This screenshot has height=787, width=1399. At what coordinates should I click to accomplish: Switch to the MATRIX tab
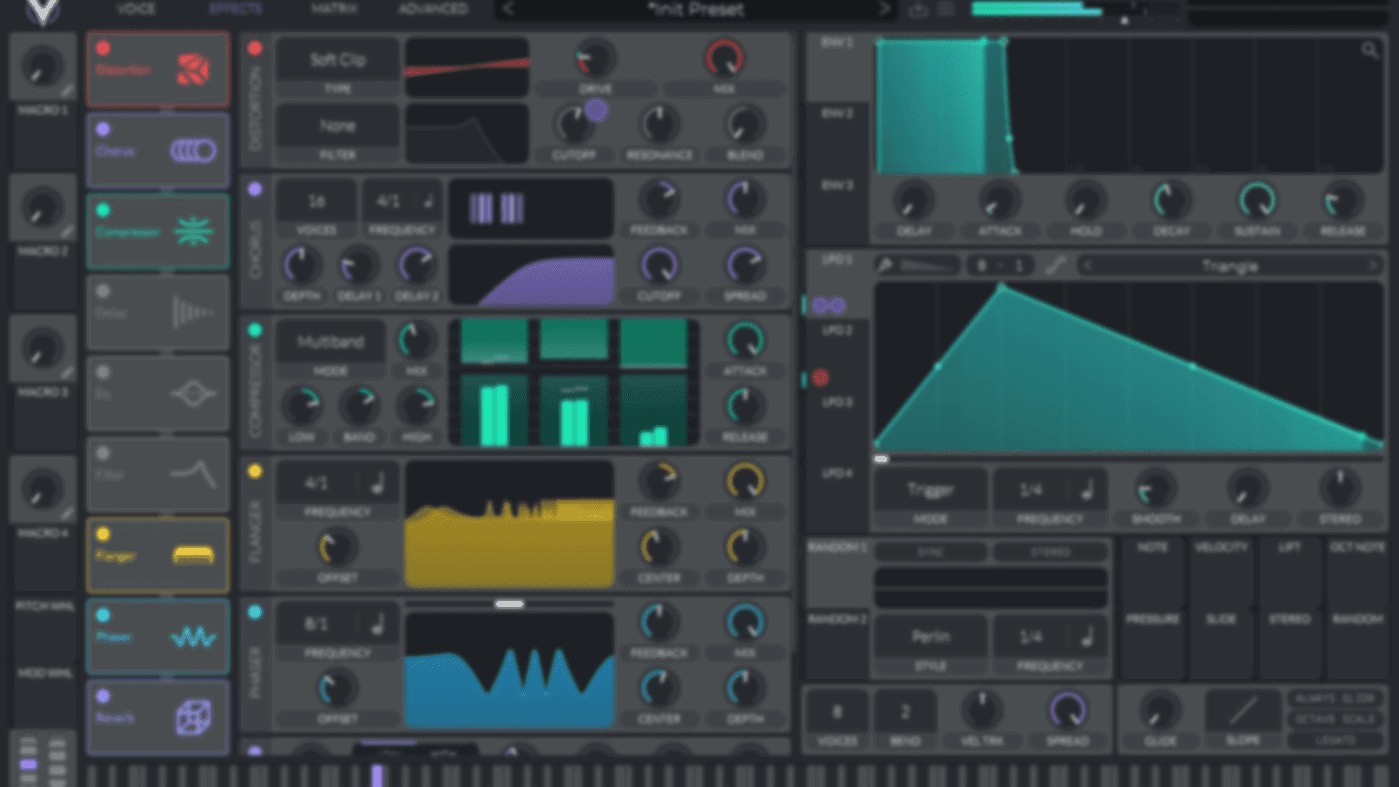pos(334,9)
